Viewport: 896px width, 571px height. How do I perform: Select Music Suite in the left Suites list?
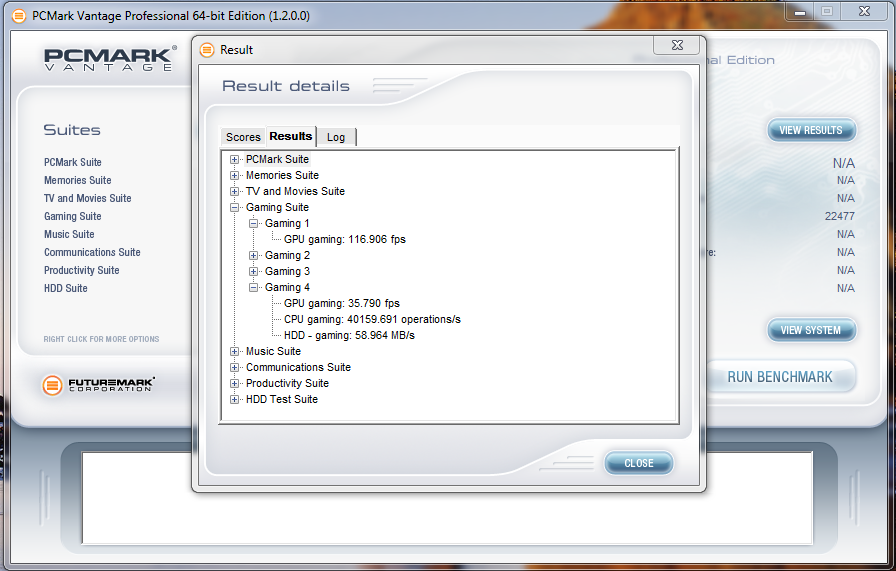[69, 234]
